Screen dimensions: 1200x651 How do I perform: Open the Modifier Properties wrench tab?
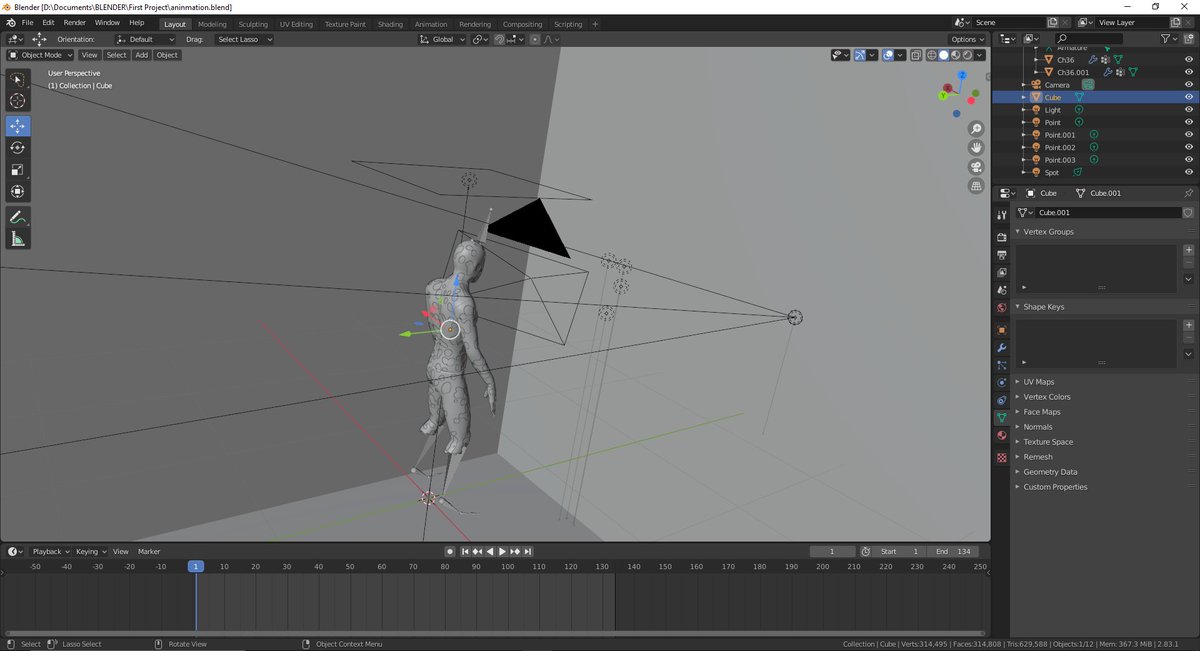[x=1002, y=347]
